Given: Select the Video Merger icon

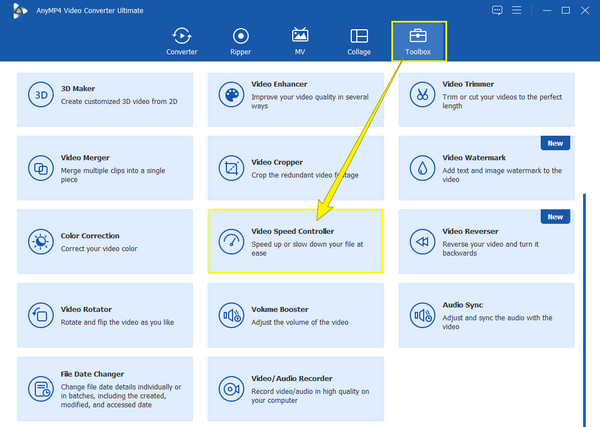Looking at the screenshot, I should coord(41,168).
